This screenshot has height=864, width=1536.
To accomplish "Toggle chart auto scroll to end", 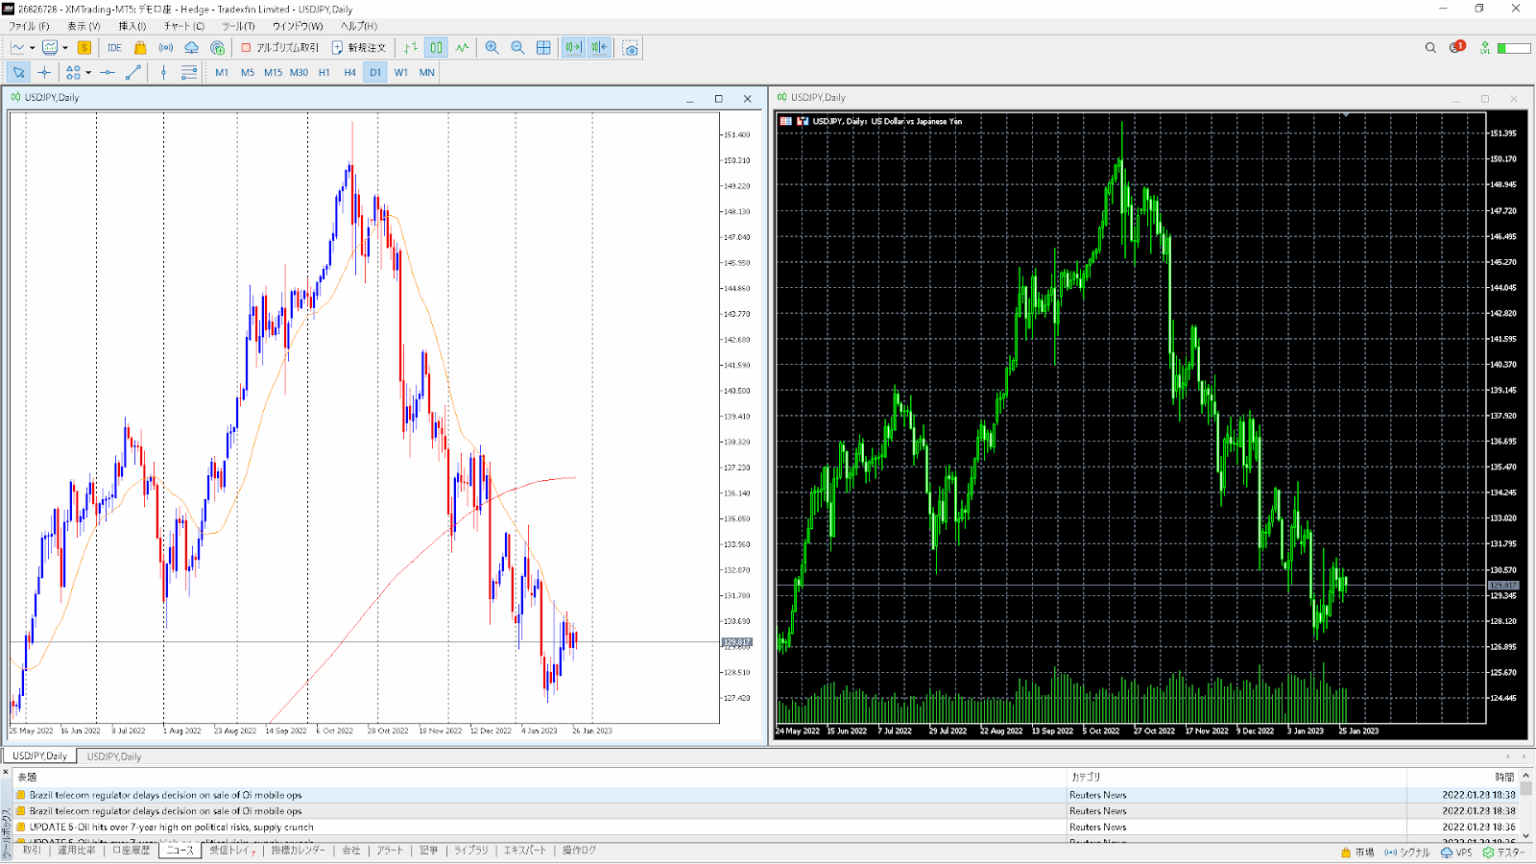I will 573,48.
